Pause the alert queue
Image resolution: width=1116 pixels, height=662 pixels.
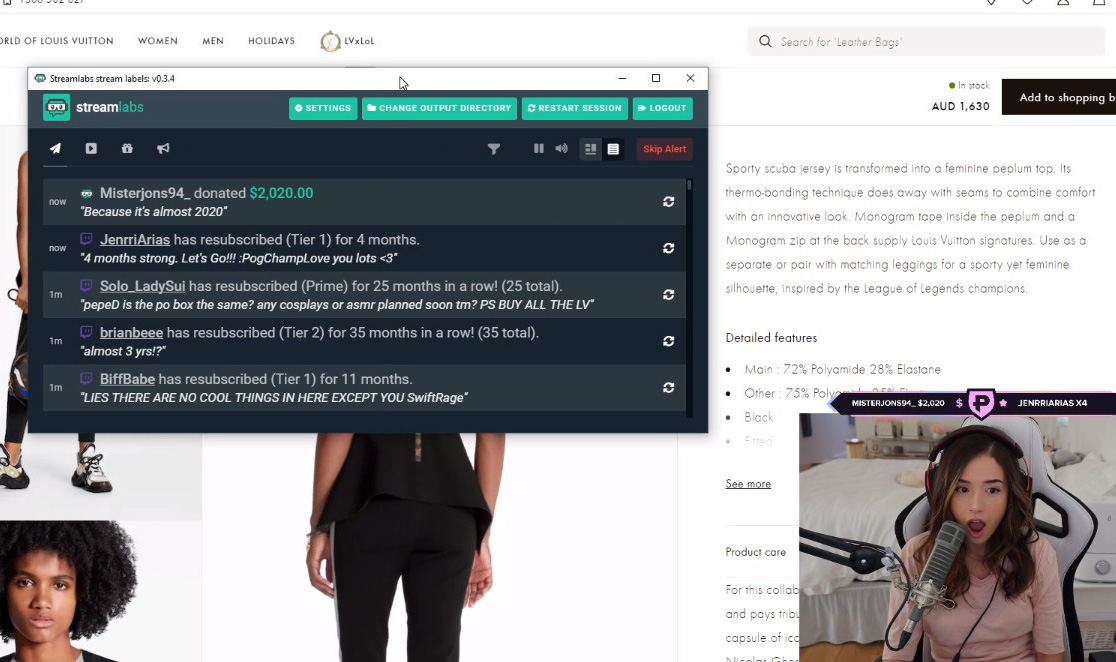tap(539, 149)
